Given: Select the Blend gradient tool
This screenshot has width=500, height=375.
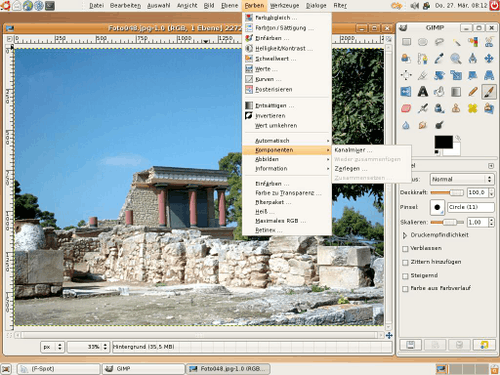Looking at the screenshot, I should [x=456, y=92].
